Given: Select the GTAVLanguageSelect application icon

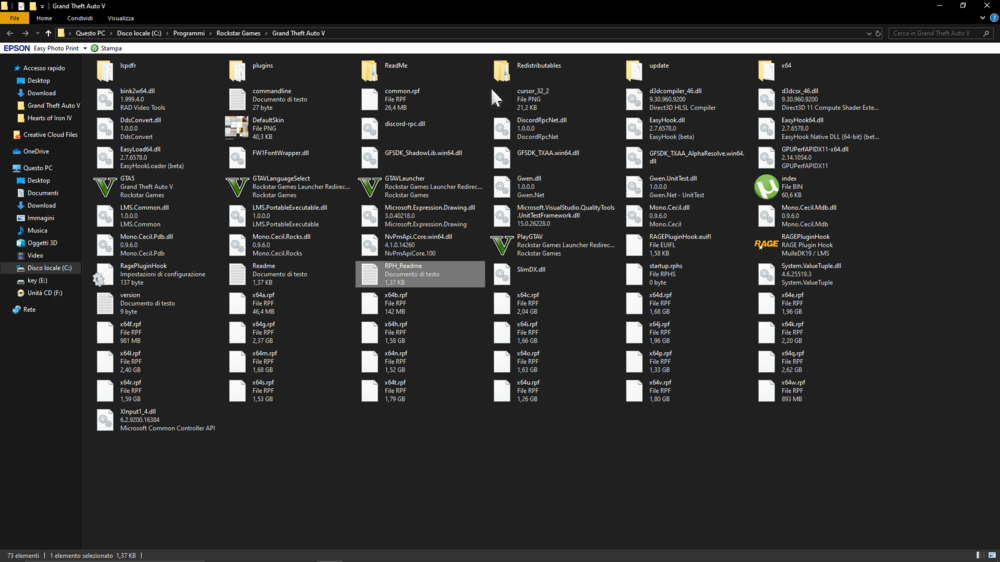Looking at the screenshot, I should (x=237, y=187).
